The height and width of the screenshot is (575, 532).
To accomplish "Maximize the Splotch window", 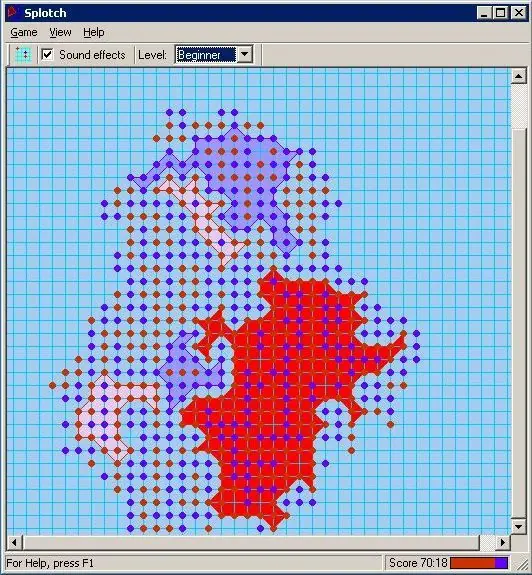I will coord(500,13).
